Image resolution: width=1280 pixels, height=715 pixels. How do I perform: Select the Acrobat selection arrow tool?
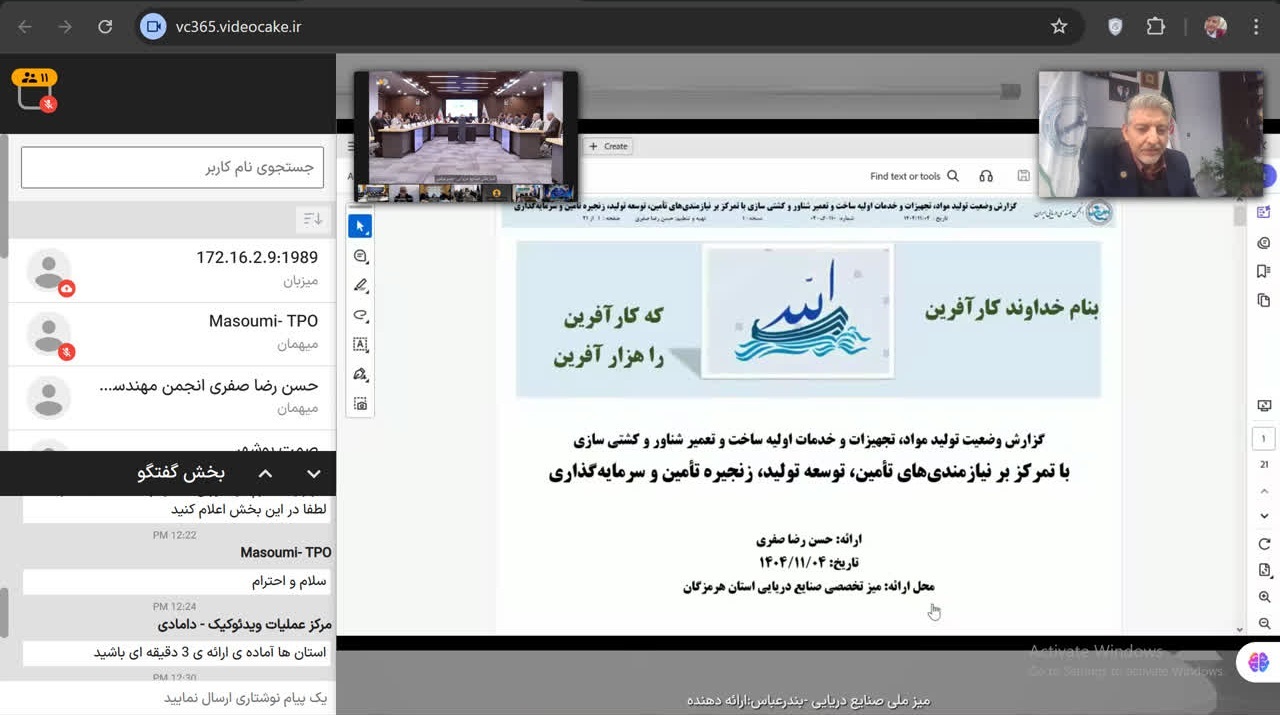click(x=360, y=225)
